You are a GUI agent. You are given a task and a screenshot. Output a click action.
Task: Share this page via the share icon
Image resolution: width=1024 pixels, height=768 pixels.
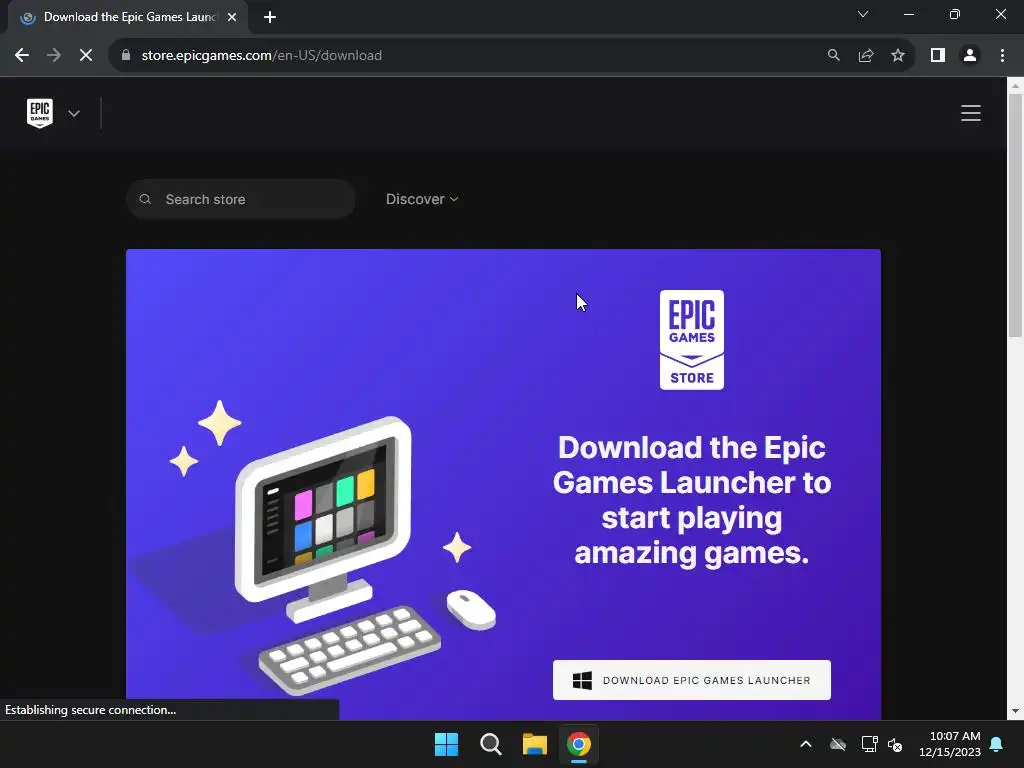click(866, 56)
